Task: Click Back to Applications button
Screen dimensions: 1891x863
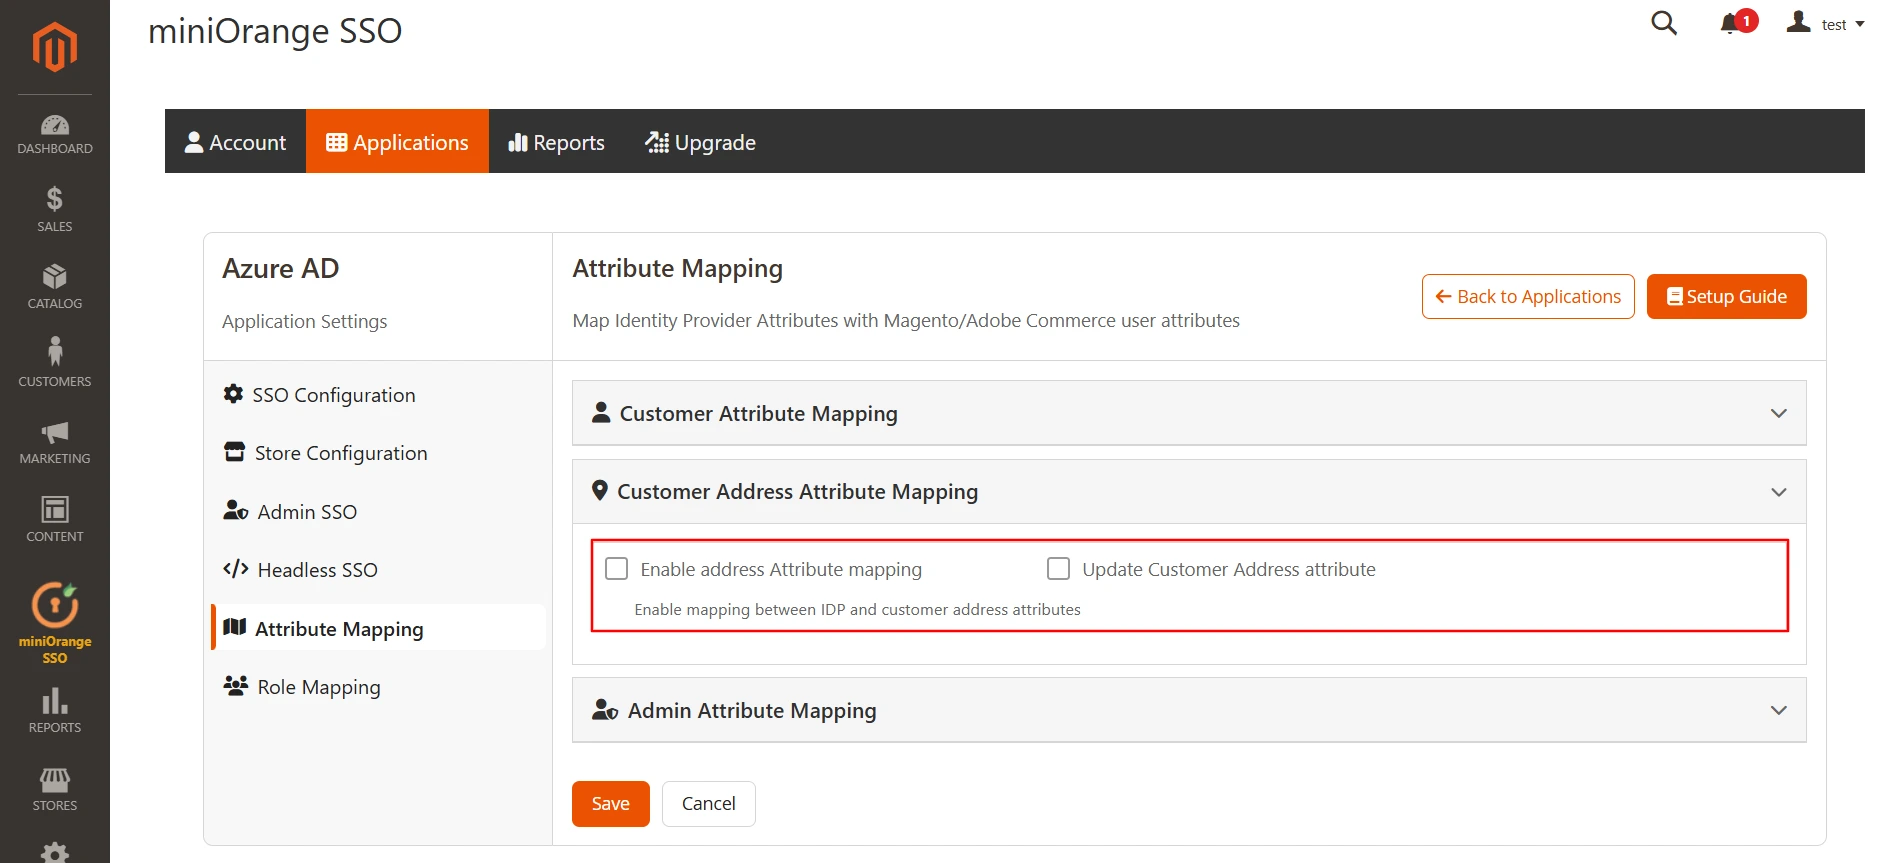Action: 1528,297
